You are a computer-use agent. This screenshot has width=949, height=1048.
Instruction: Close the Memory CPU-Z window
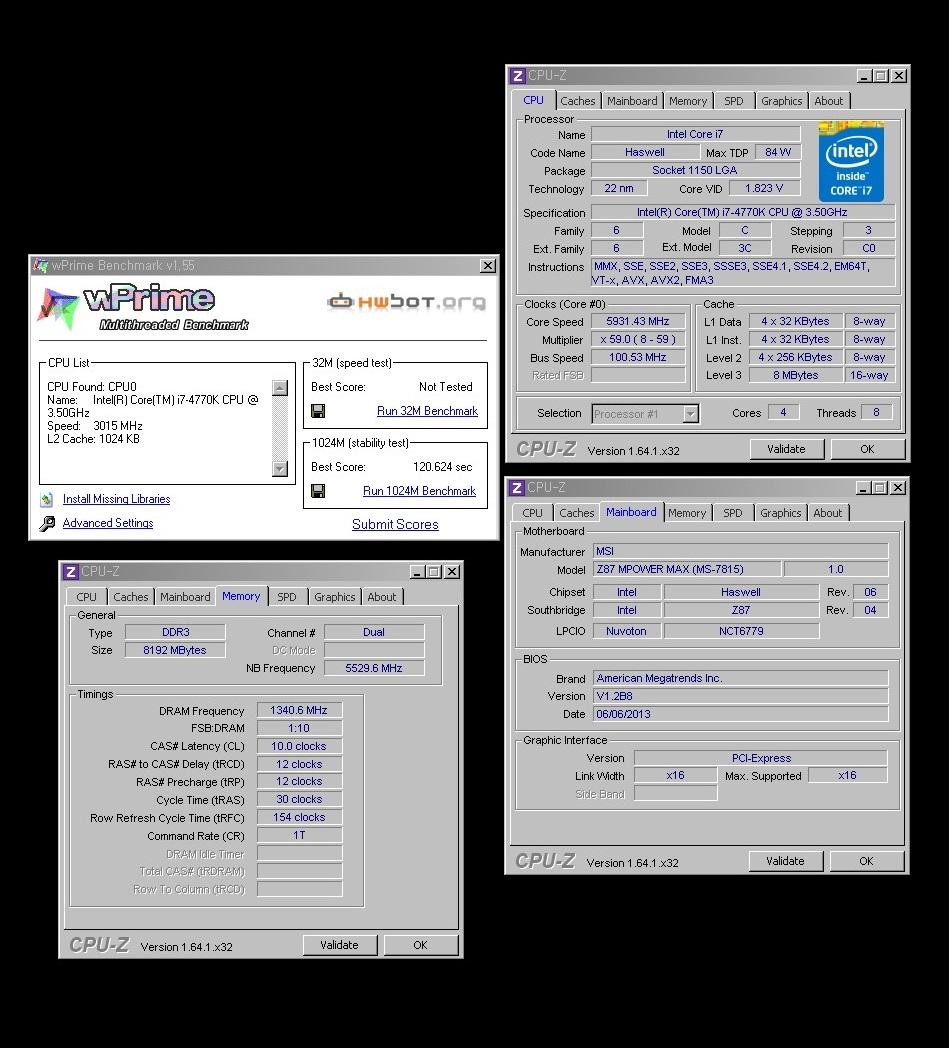(x=452, y=572)
